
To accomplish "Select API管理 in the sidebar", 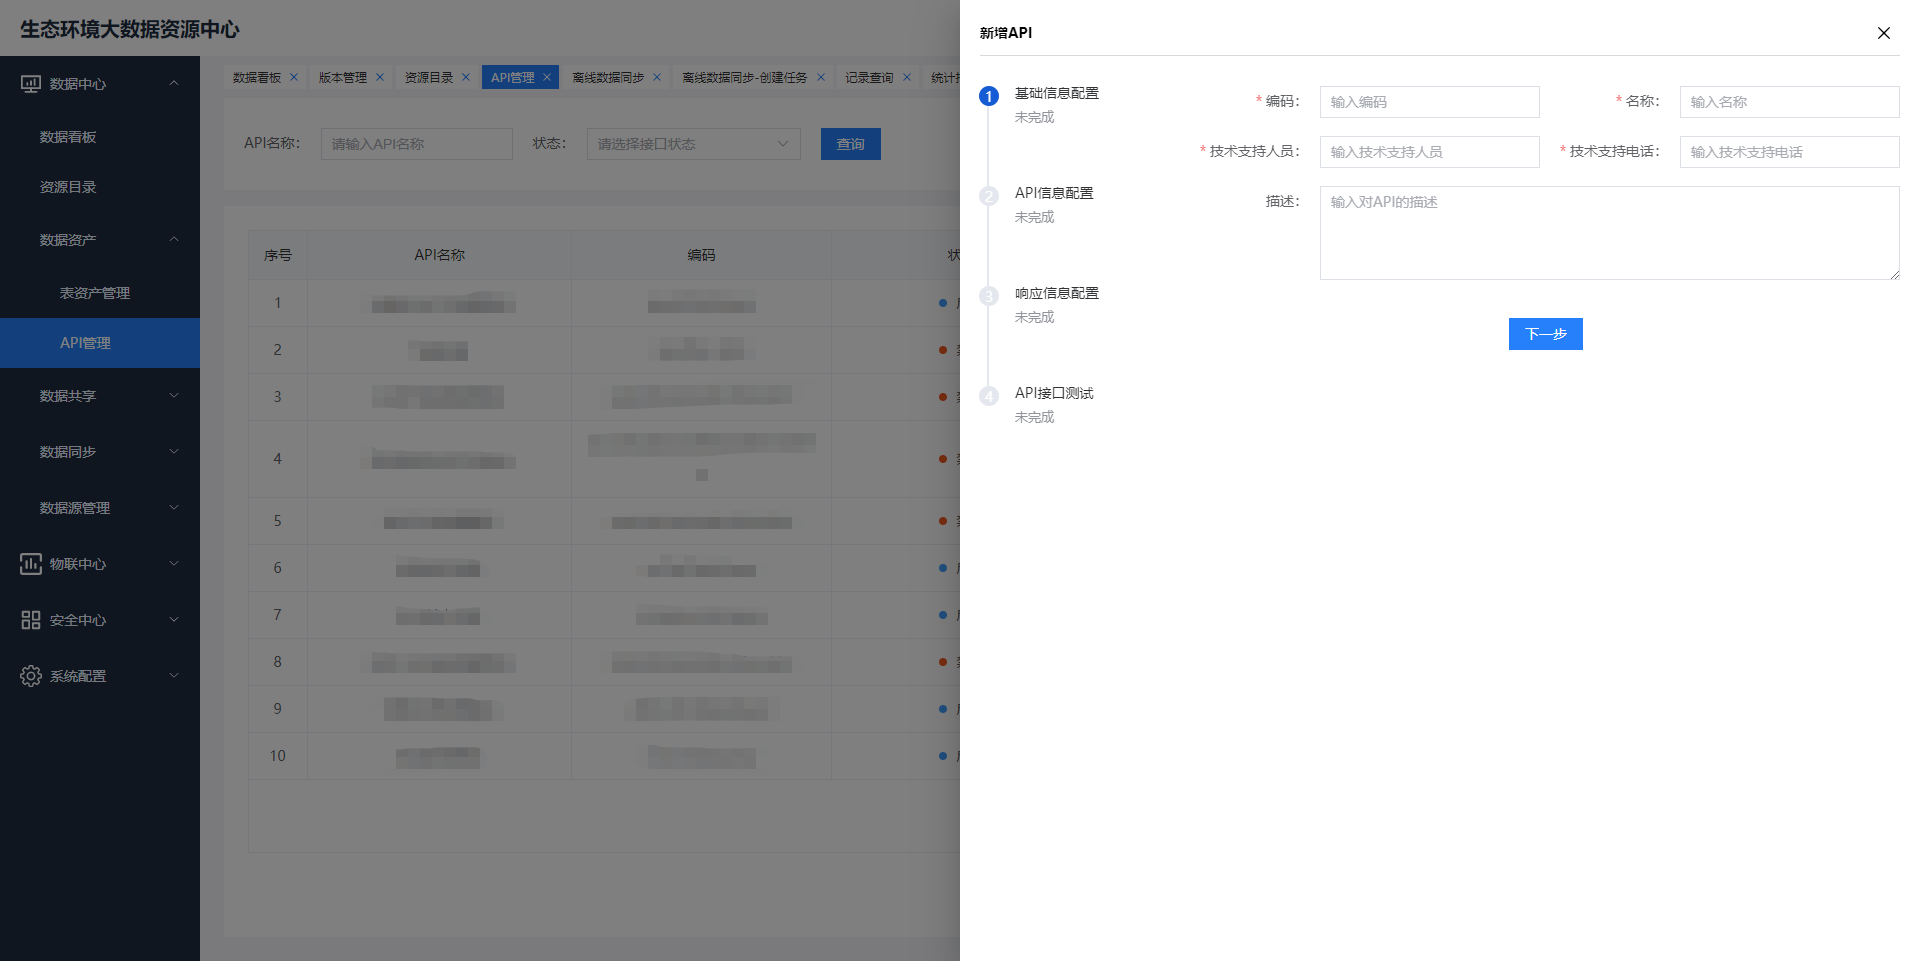I will tap(100, 343).
